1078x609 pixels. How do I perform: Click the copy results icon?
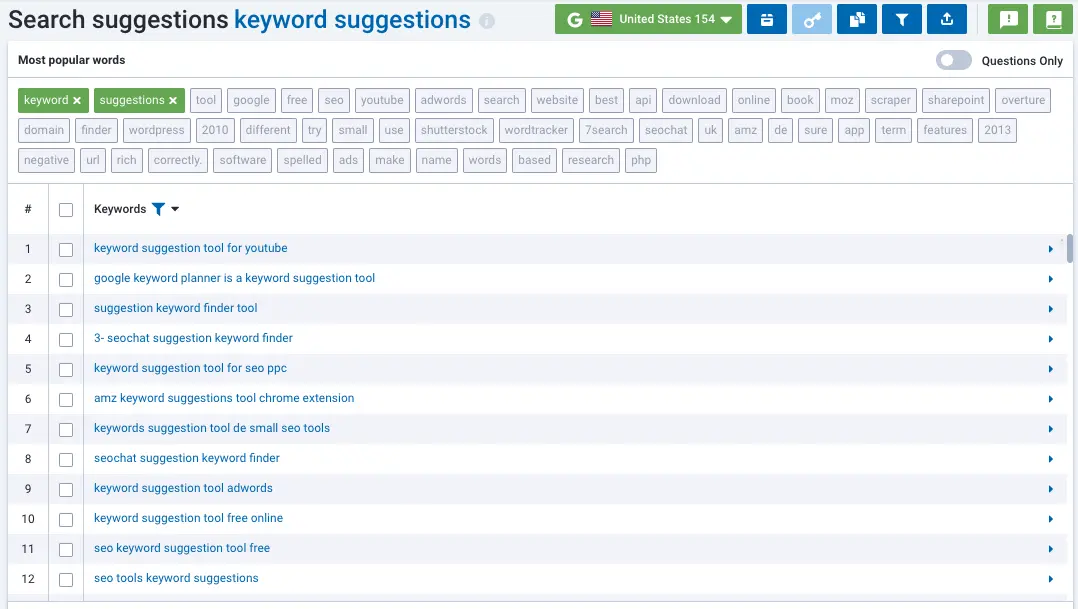point(857,19)
